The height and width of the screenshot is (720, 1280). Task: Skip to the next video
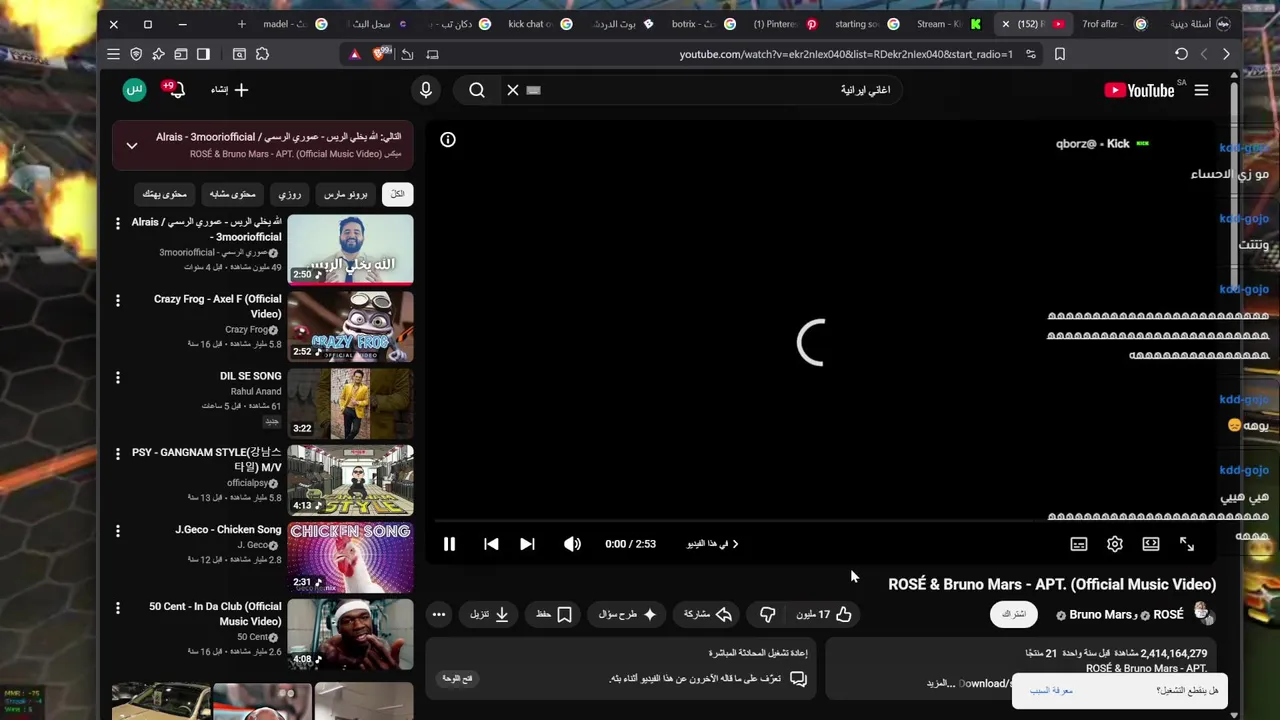coord(527,544)
